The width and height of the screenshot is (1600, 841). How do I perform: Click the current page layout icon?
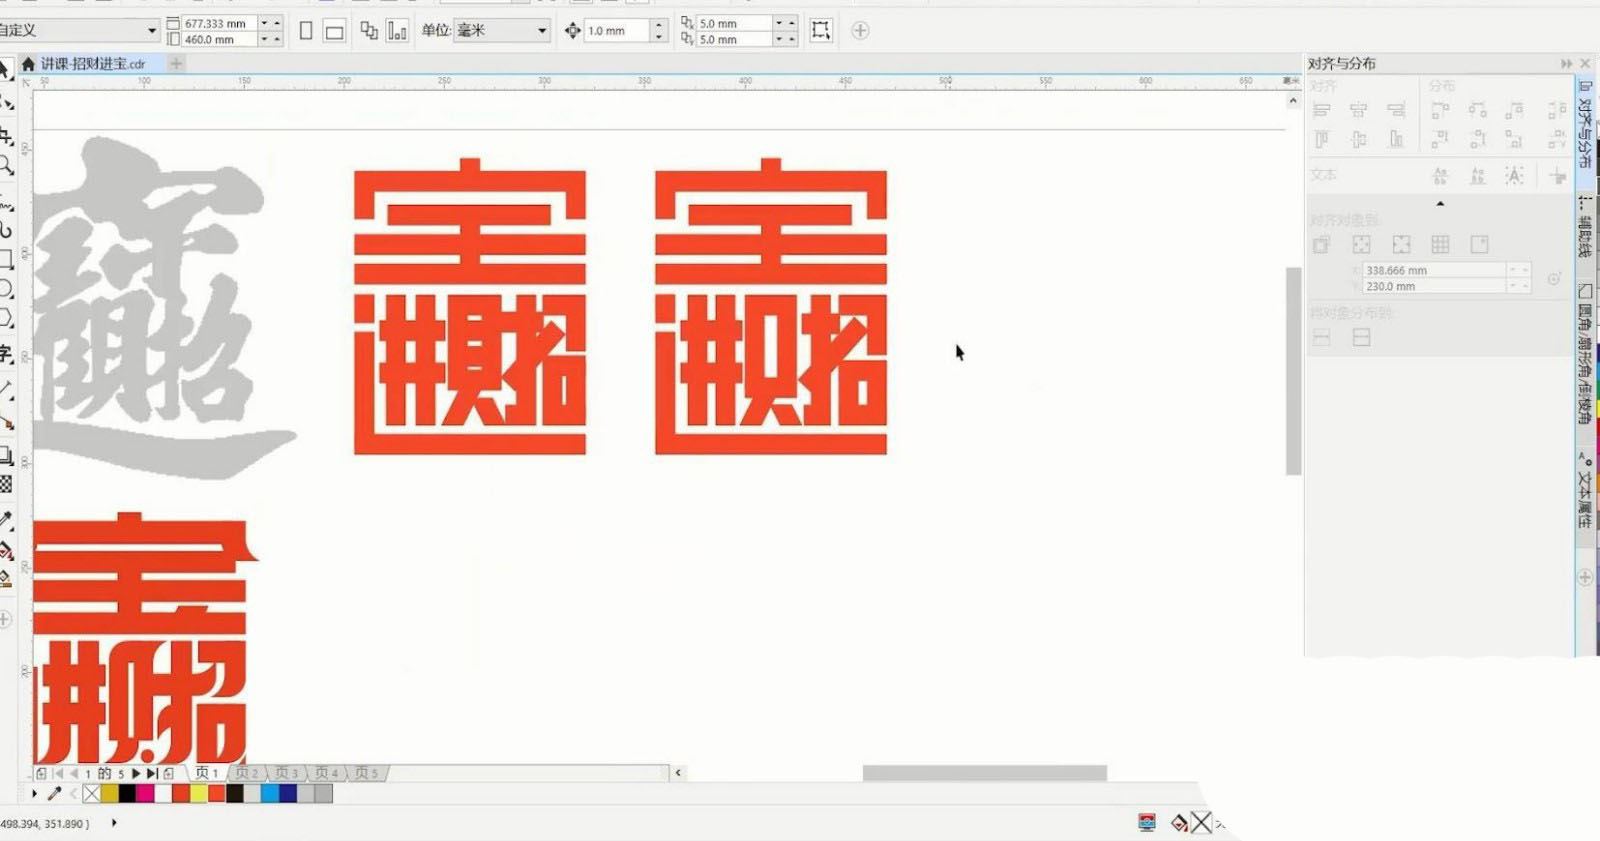tap(397, 31)
